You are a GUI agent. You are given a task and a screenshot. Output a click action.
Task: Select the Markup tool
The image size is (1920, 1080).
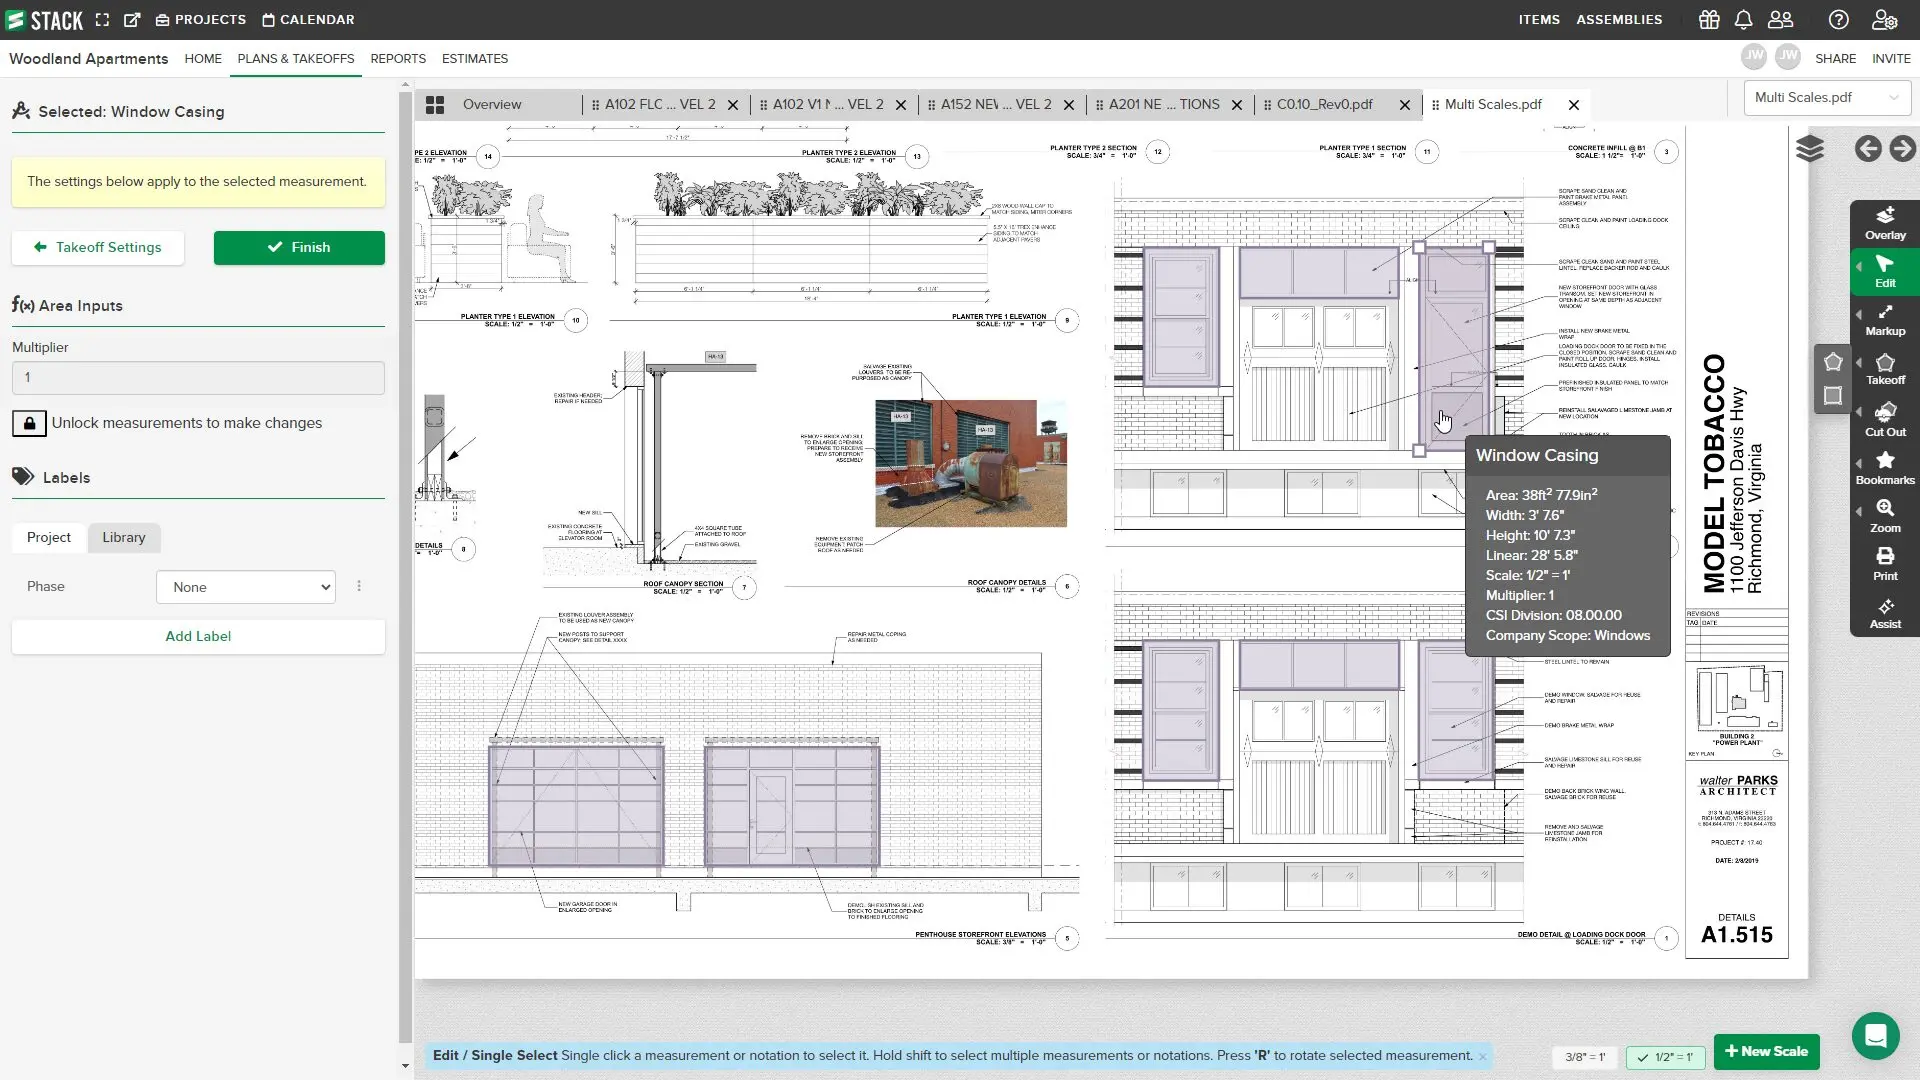pos(1885,320)
